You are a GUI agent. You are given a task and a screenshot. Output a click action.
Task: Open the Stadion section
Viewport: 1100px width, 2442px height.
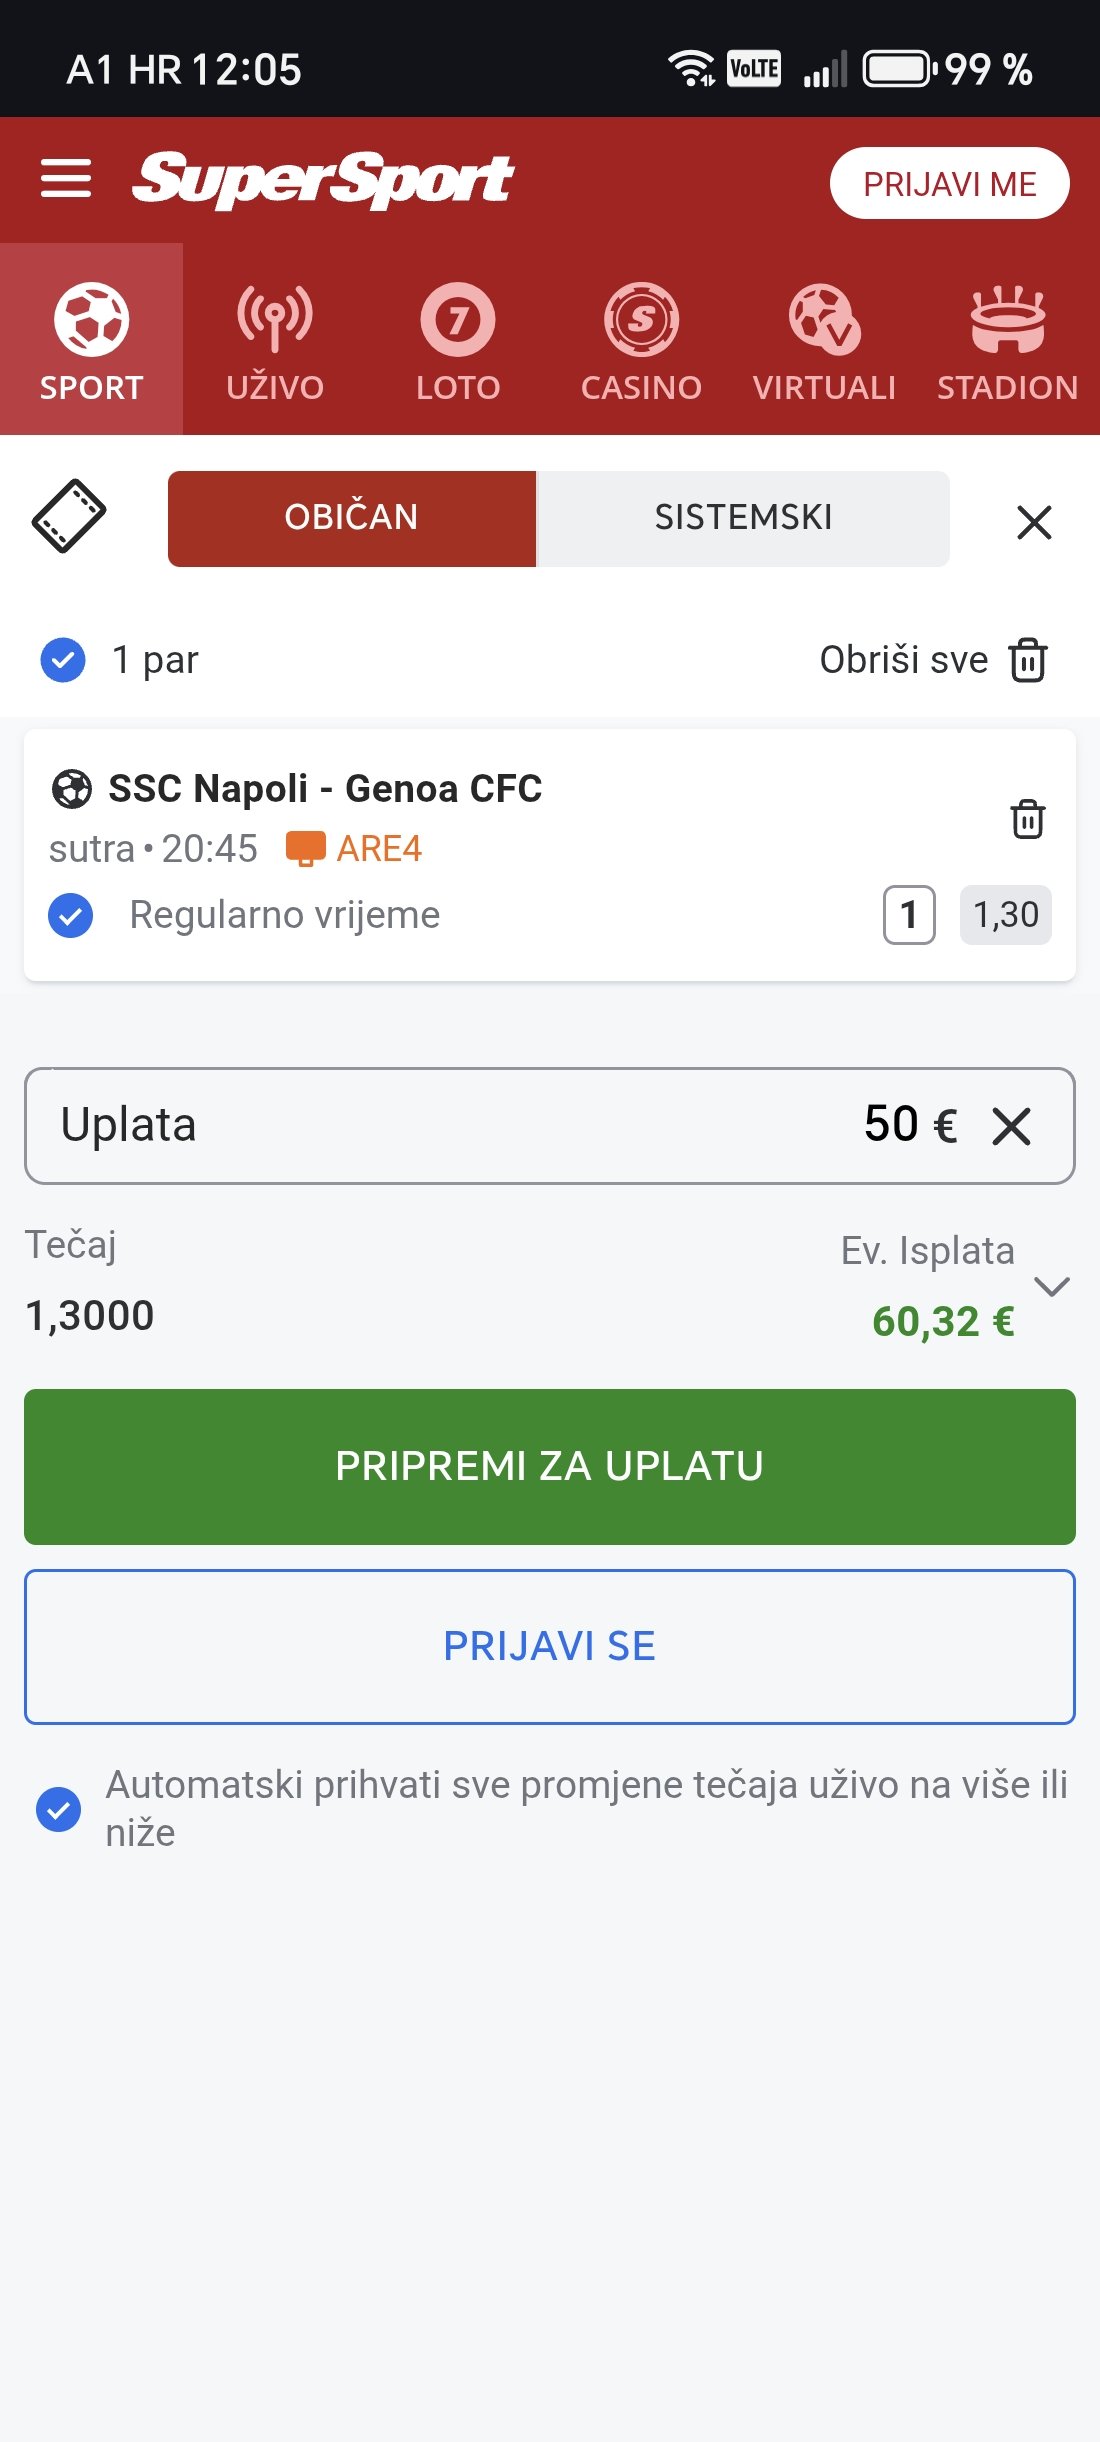1007,340
